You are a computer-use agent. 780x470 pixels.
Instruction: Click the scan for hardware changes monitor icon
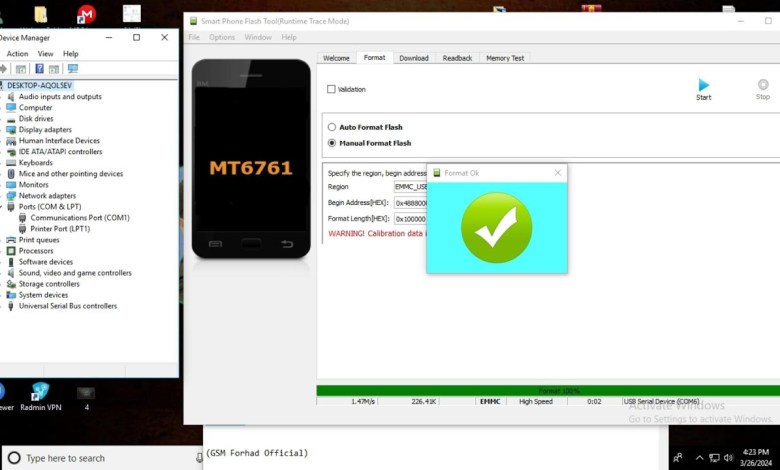coord(72,69)
